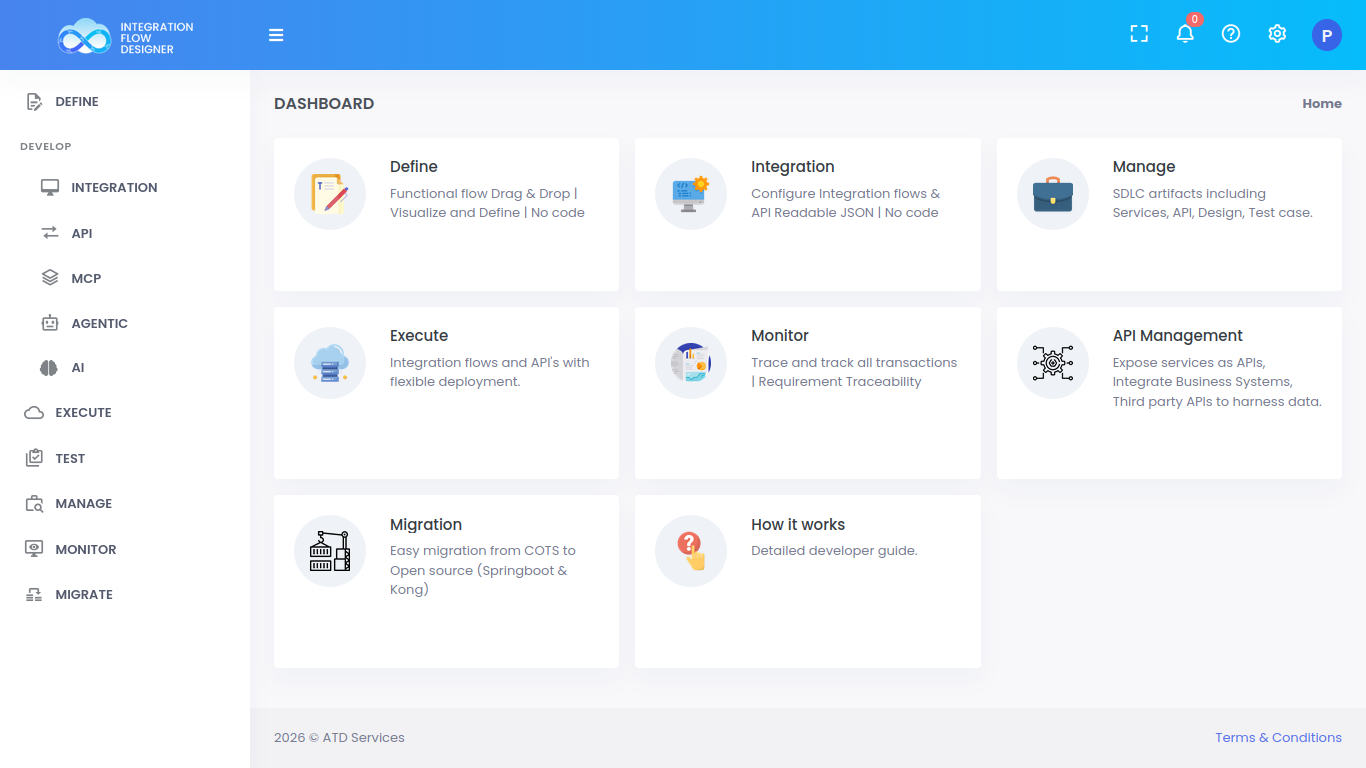Image resolution: width=1366 pixels, height=768 pixels.
Task: Open the MCP sidebar item
Action: click(x=86, y=278)
